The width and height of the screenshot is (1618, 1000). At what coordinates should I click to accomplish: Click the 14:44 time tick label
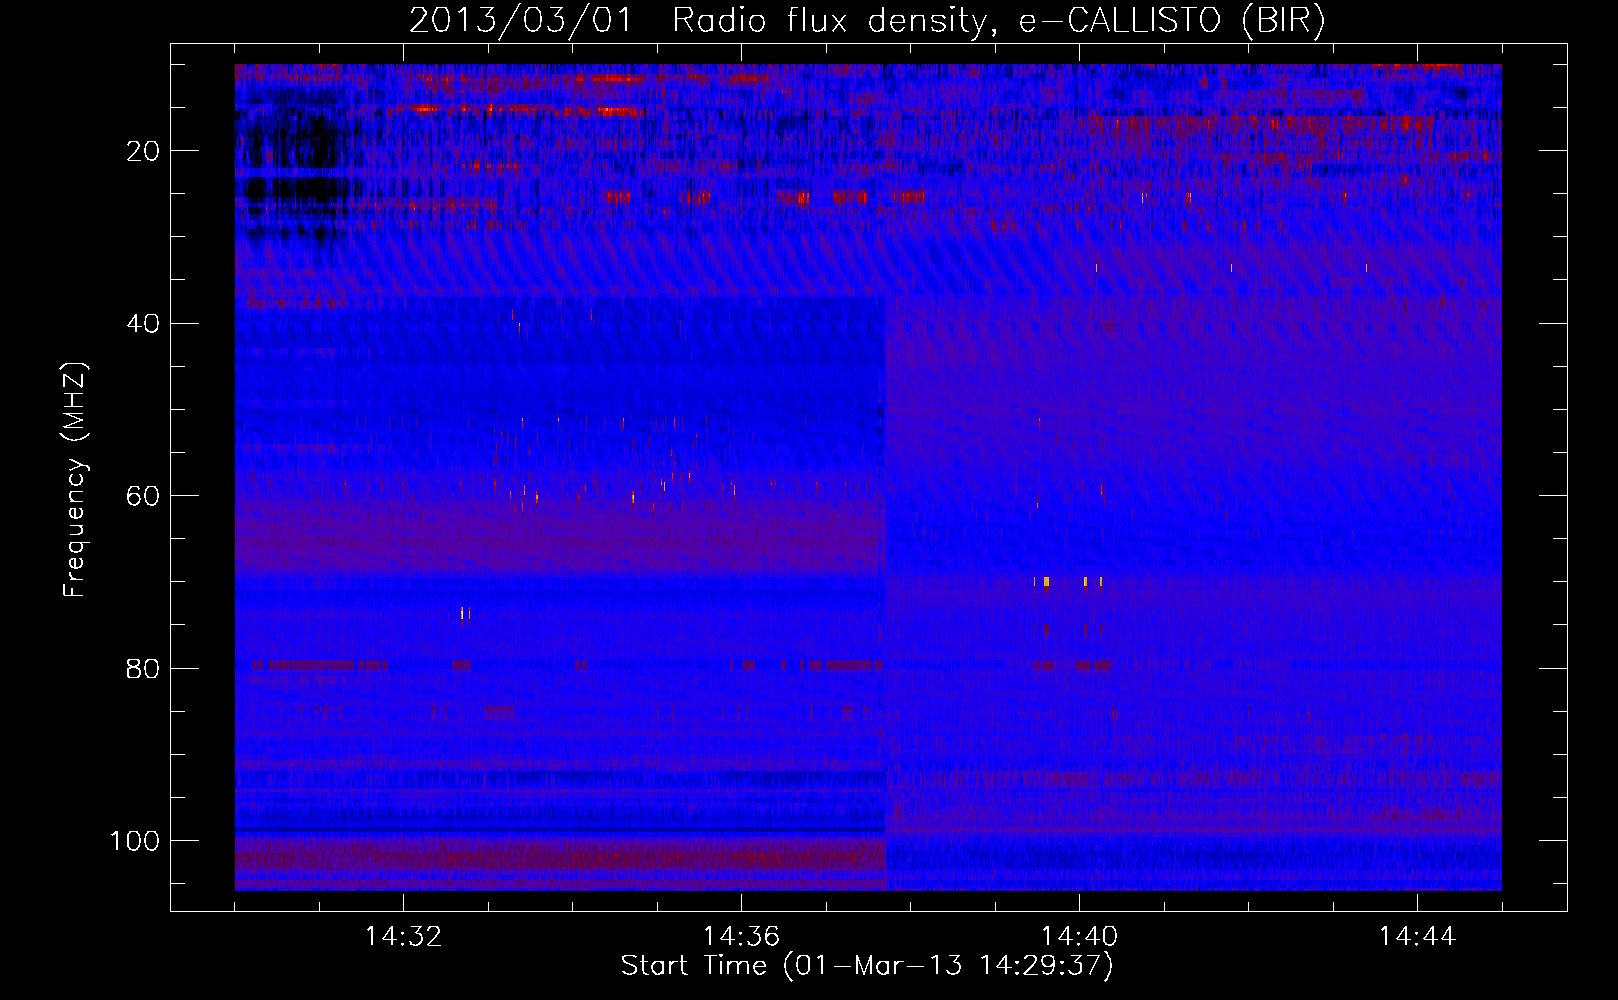coord(1417,937)
